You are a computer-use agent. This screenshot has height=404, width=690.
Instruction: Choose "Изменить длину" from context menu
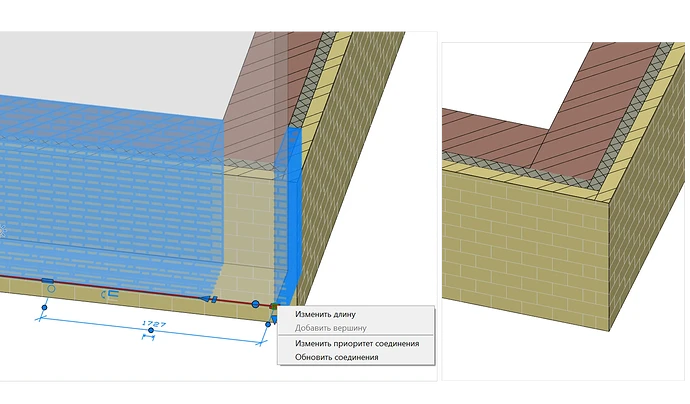[325, 314]
